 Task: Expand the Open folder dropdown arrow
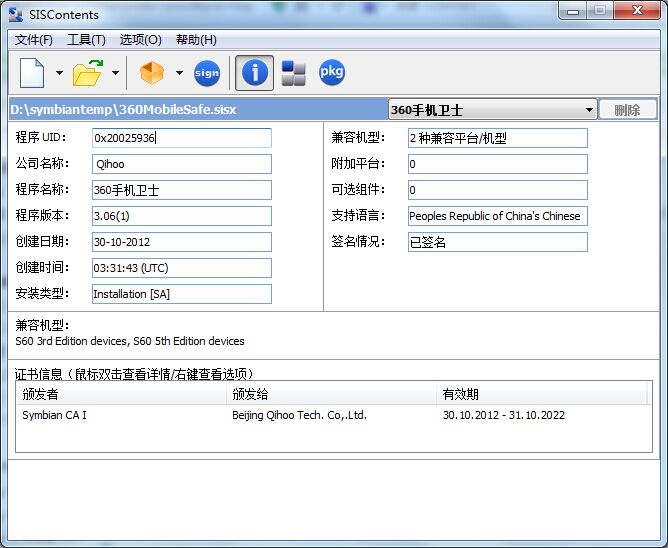115,73
